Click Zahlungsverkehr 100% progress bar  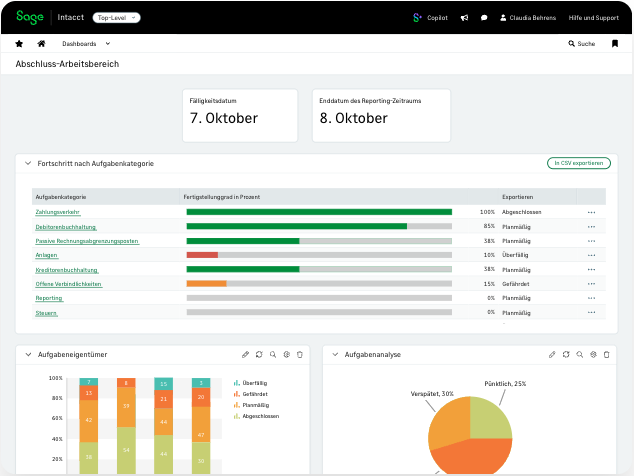(x=319, y=212)
